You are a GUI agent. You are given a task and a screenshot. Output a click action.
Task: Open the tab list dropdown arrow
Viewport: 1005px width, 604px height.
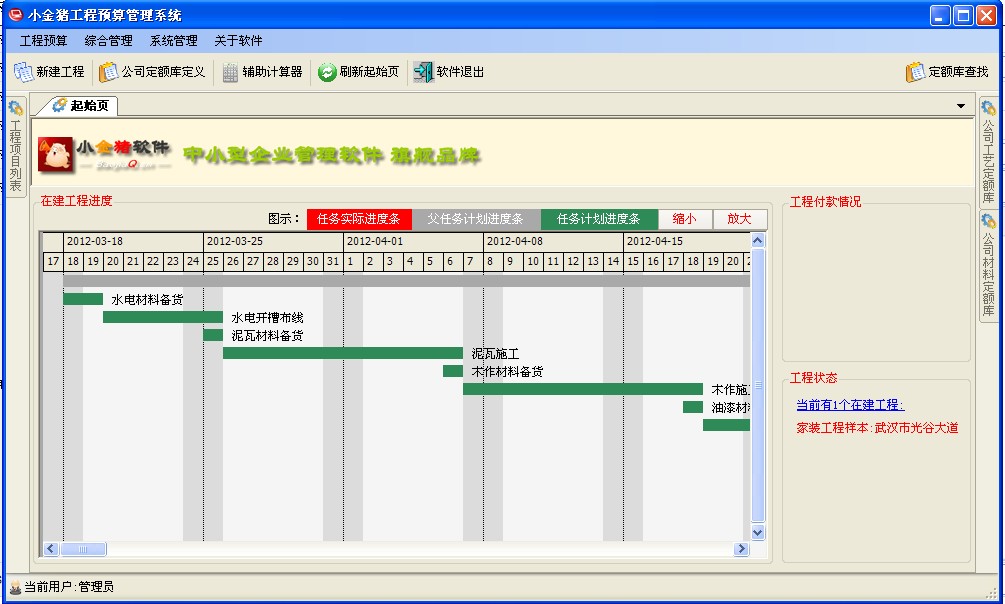click(961, 106)
